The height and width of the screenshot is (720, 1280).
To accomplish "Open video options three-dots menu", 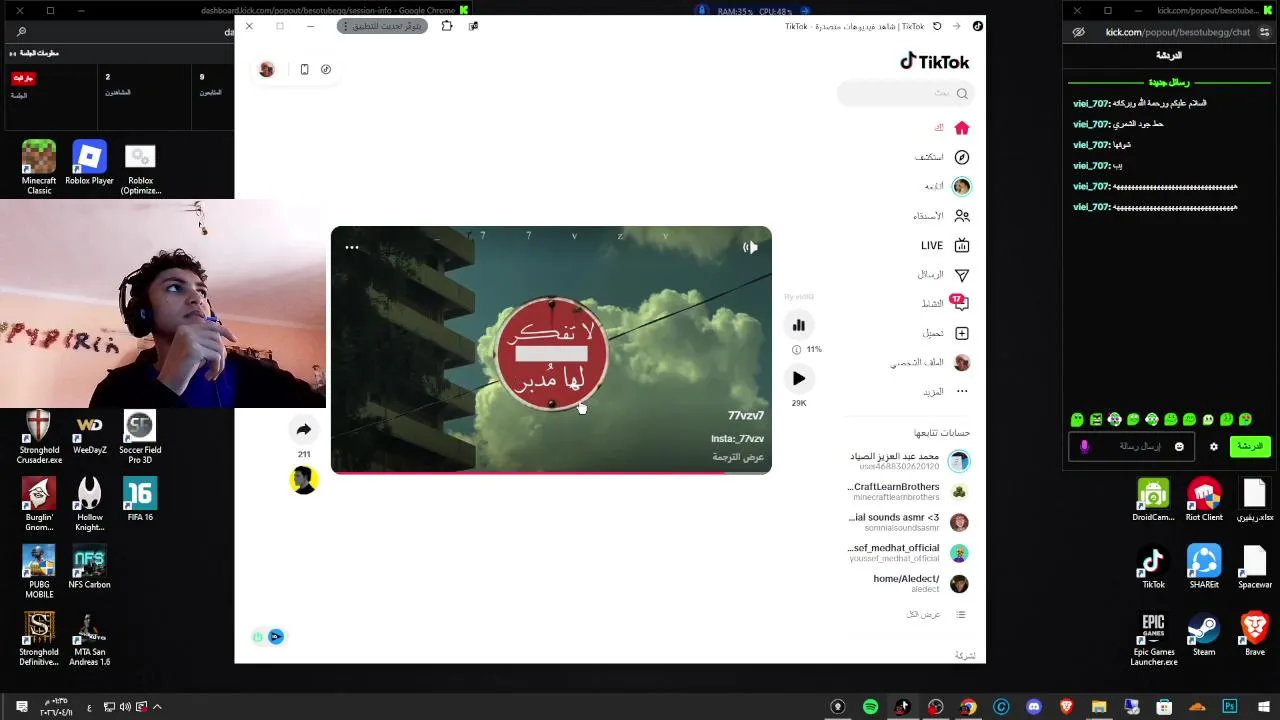I will tap(352, 247).
